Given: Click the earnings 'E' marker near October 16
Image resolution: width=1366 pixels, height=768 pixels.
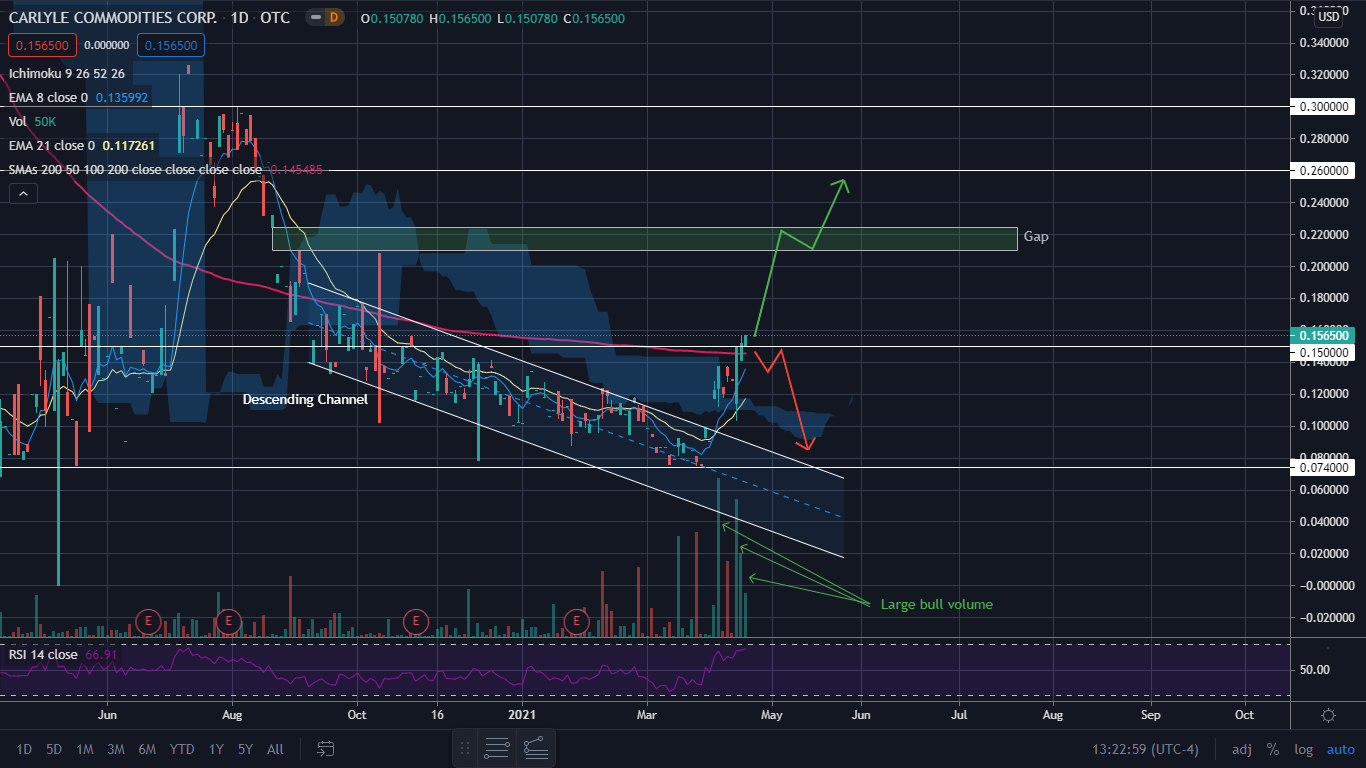Looking at the screenshot, I should tap(415, 621).
